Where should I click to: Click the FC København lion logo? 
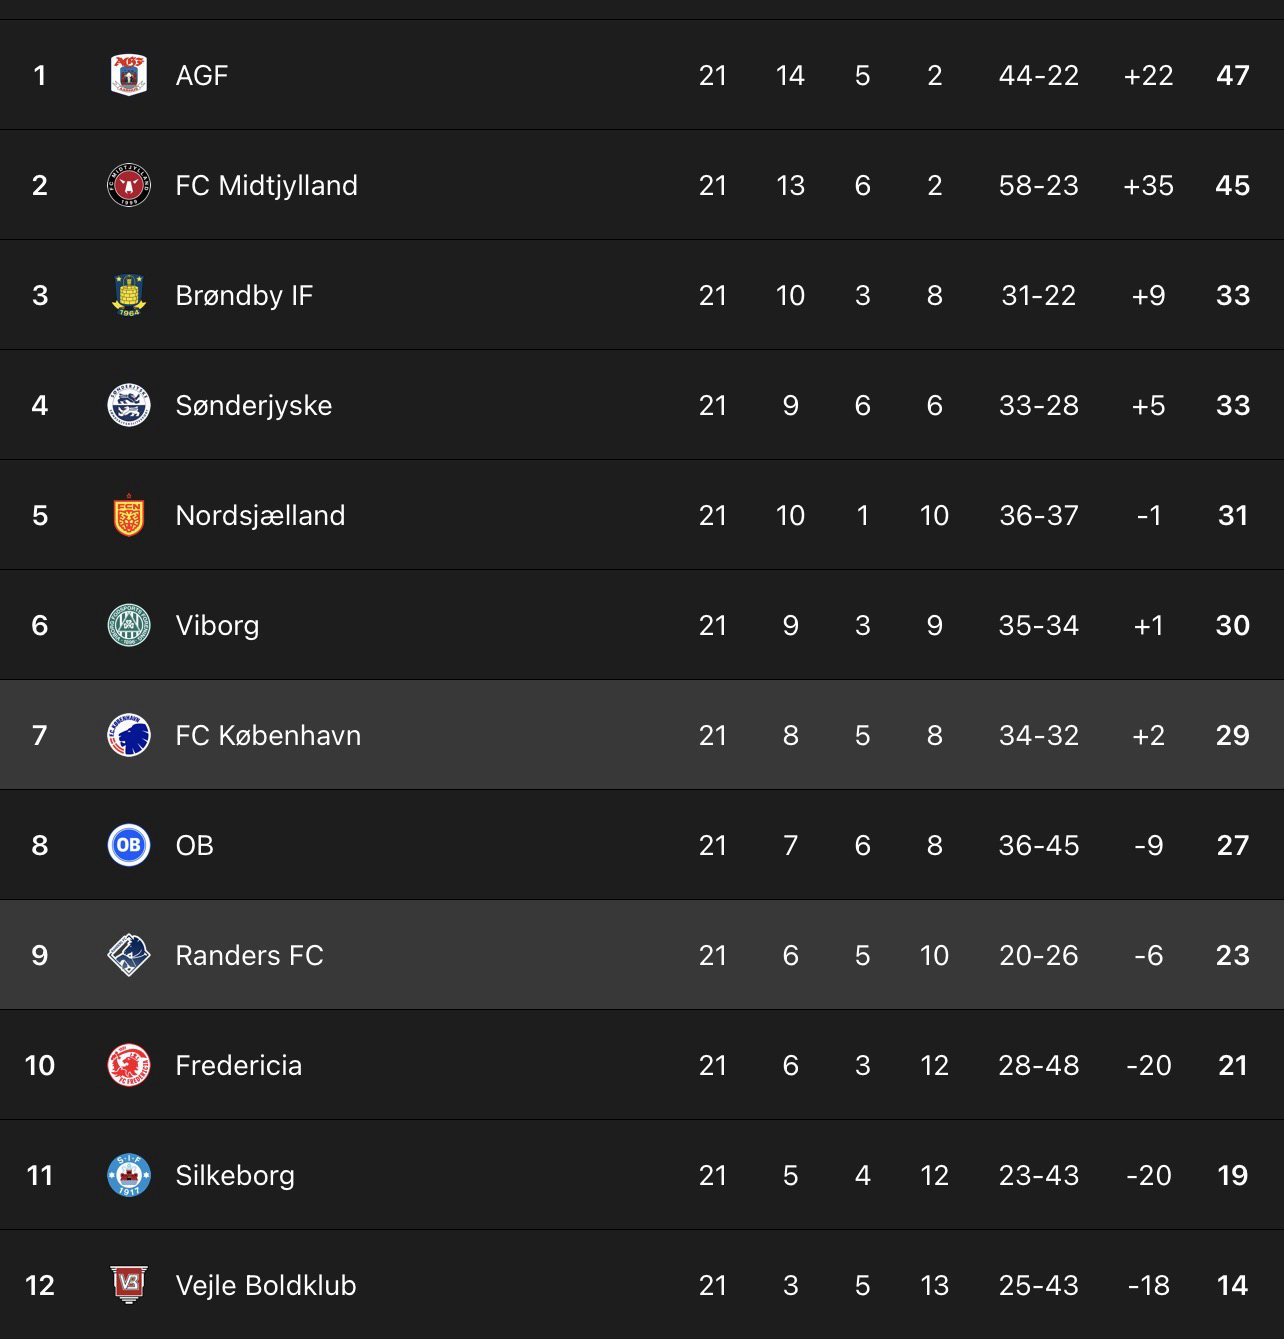tap(129, 735)
